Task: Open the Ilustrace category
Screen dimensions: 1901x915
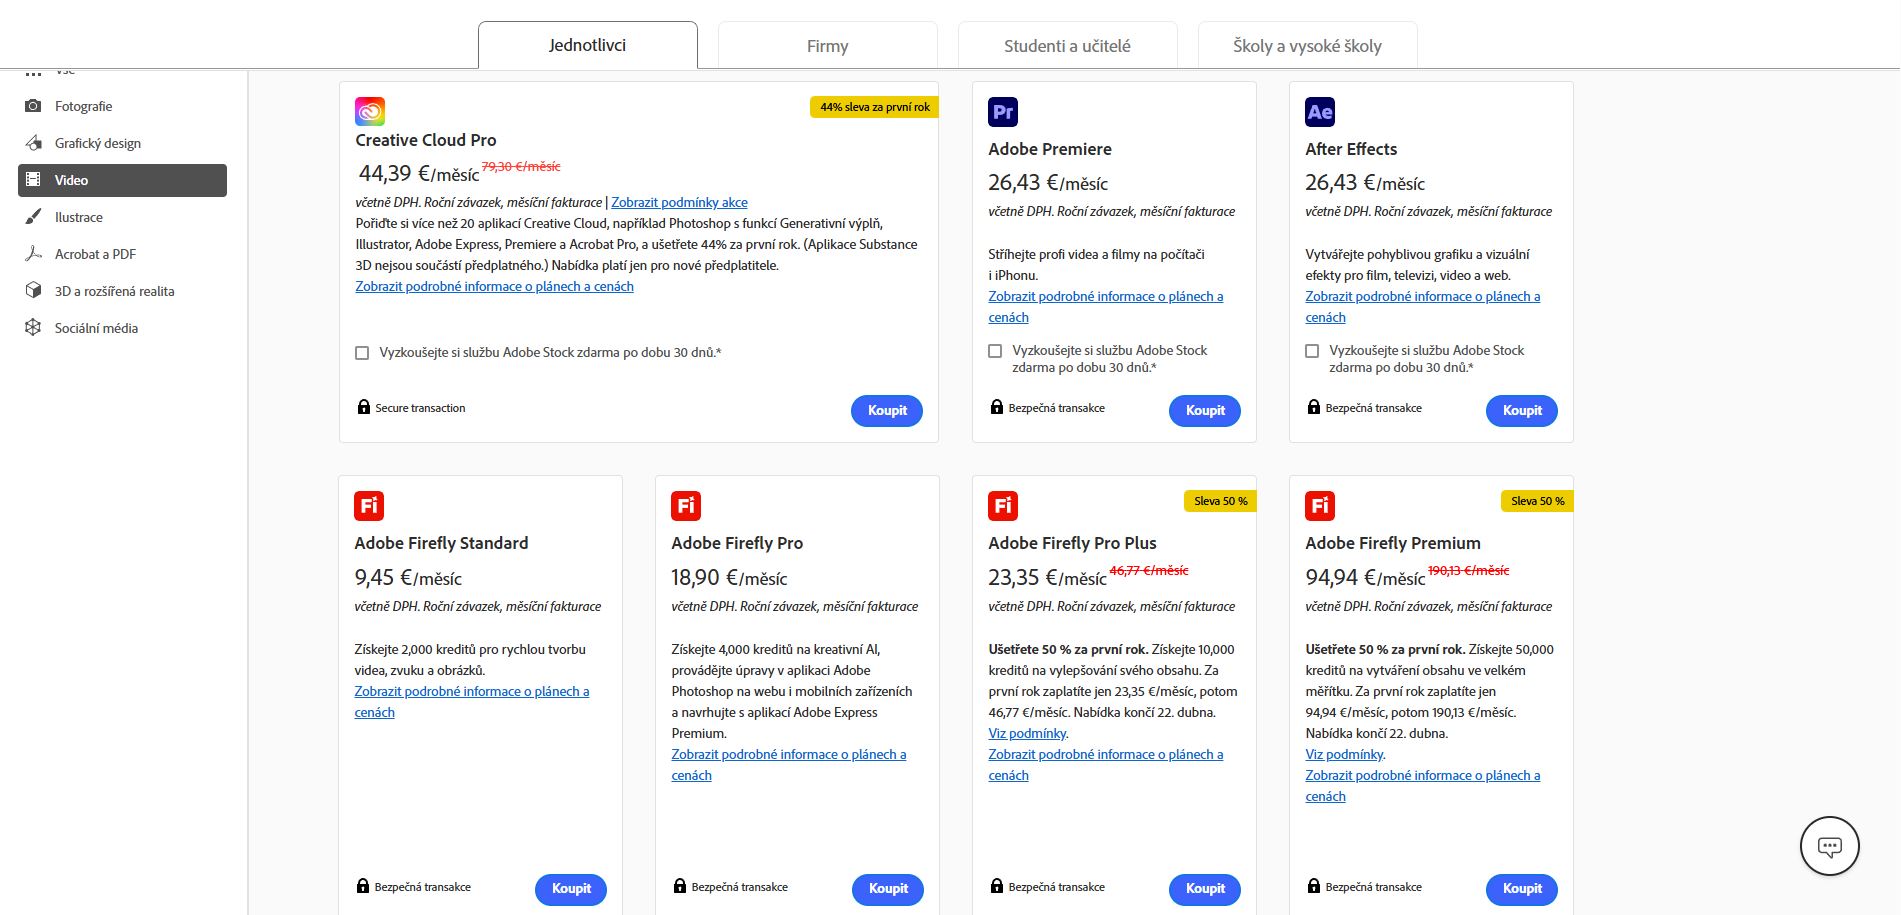Action: tap(122, 217)
